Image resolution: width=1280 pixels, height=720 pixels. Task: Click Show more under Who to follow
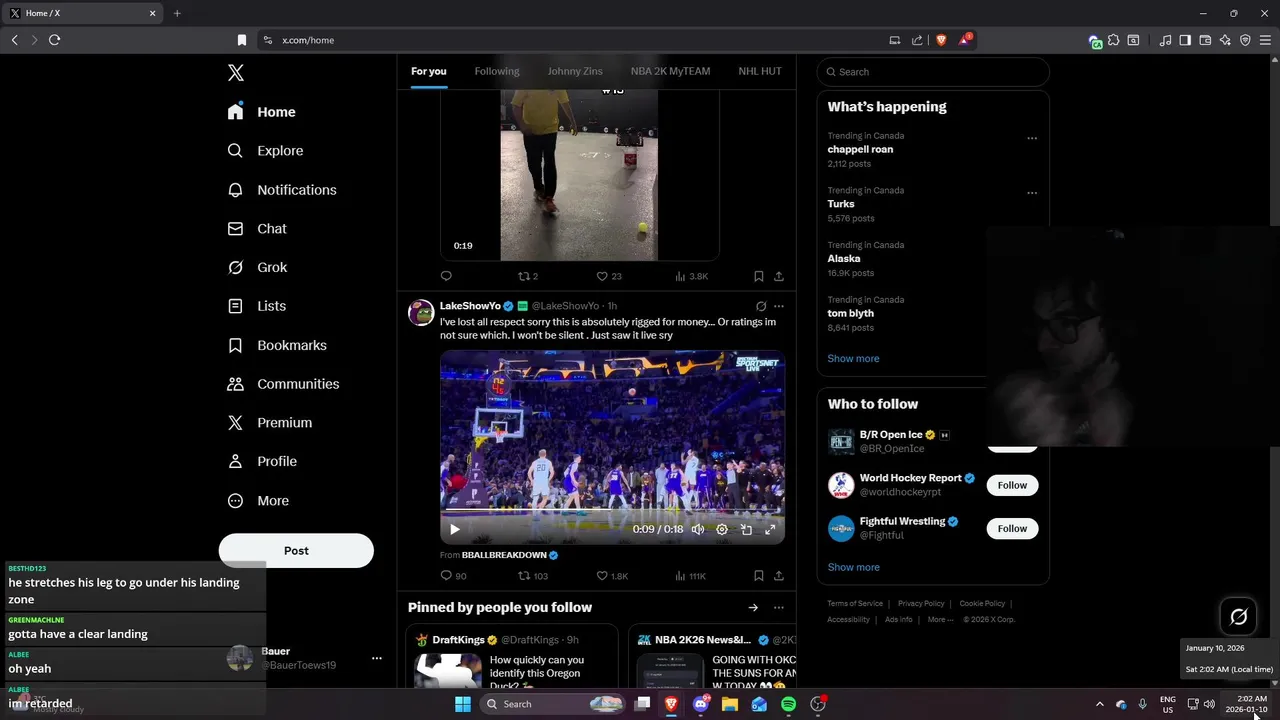(853, 567)
